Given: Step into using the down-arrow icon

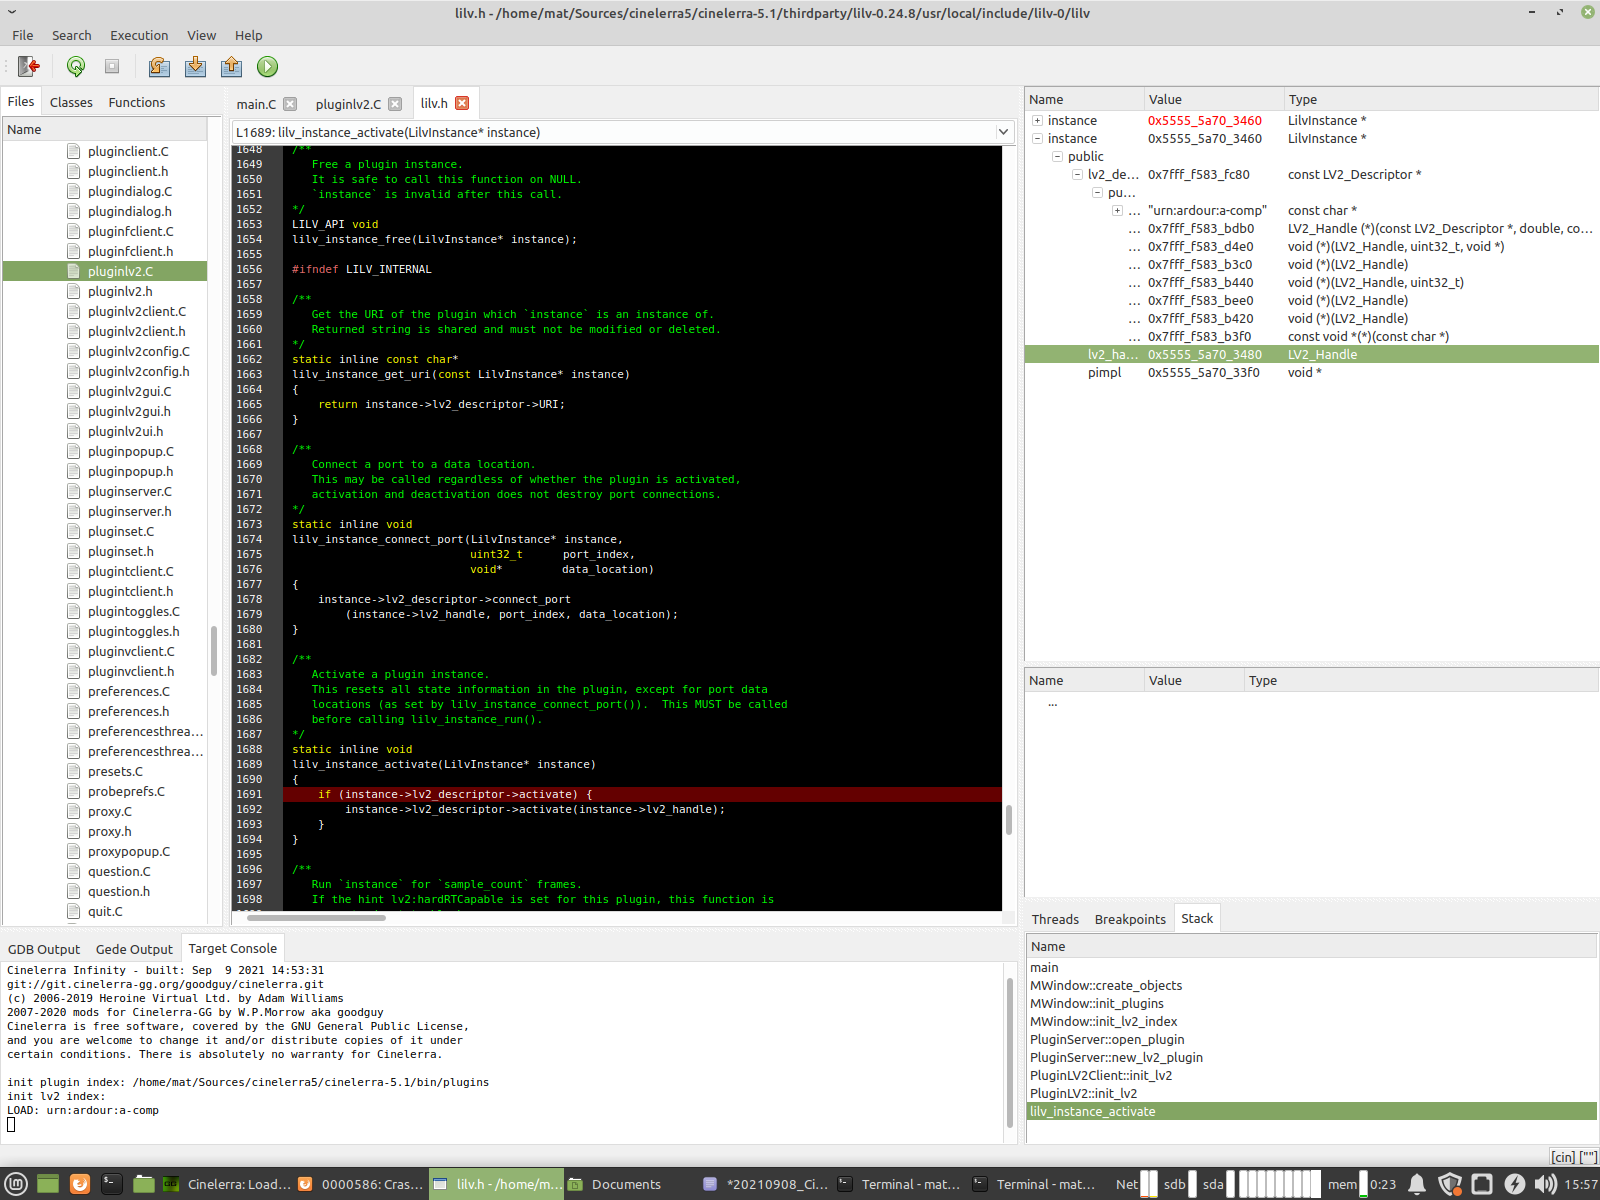Looking at the screenshot, I should click(195, 67).
